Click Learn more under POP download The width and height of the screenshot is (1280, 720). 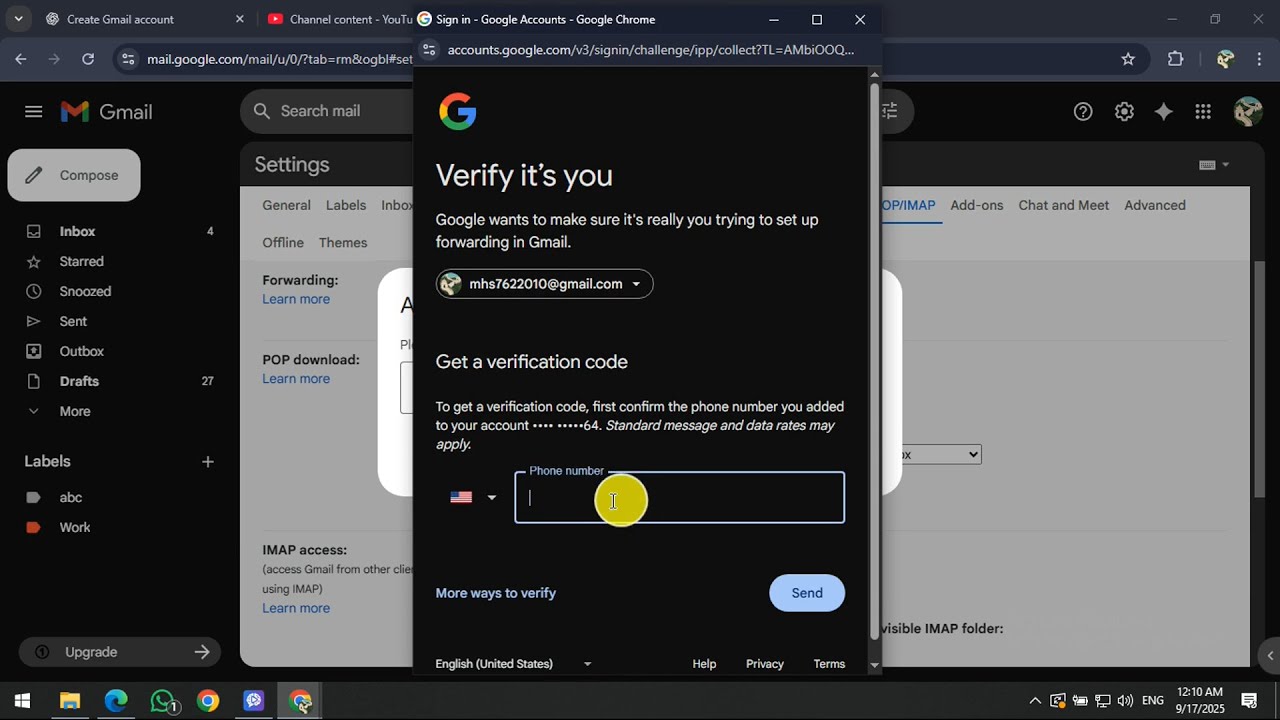296,379
